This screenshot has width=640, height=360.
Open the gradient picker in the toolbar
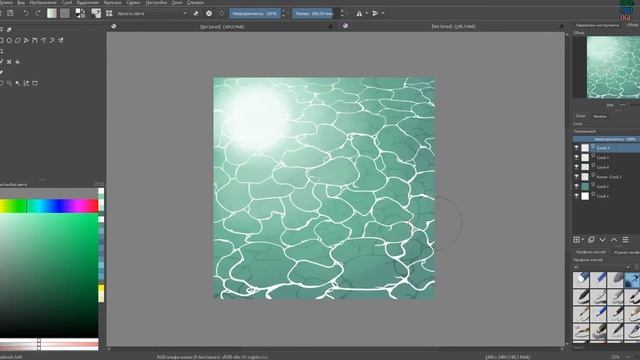(x=52, y=13)
